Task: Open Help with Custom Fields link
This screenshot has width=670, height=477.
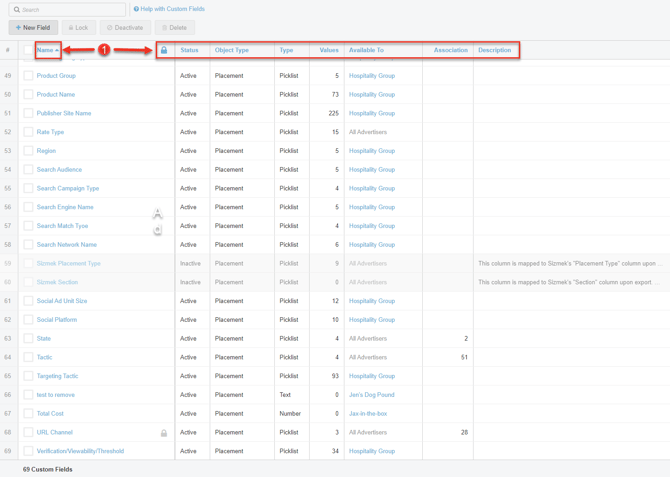Action: coord(172,9)
